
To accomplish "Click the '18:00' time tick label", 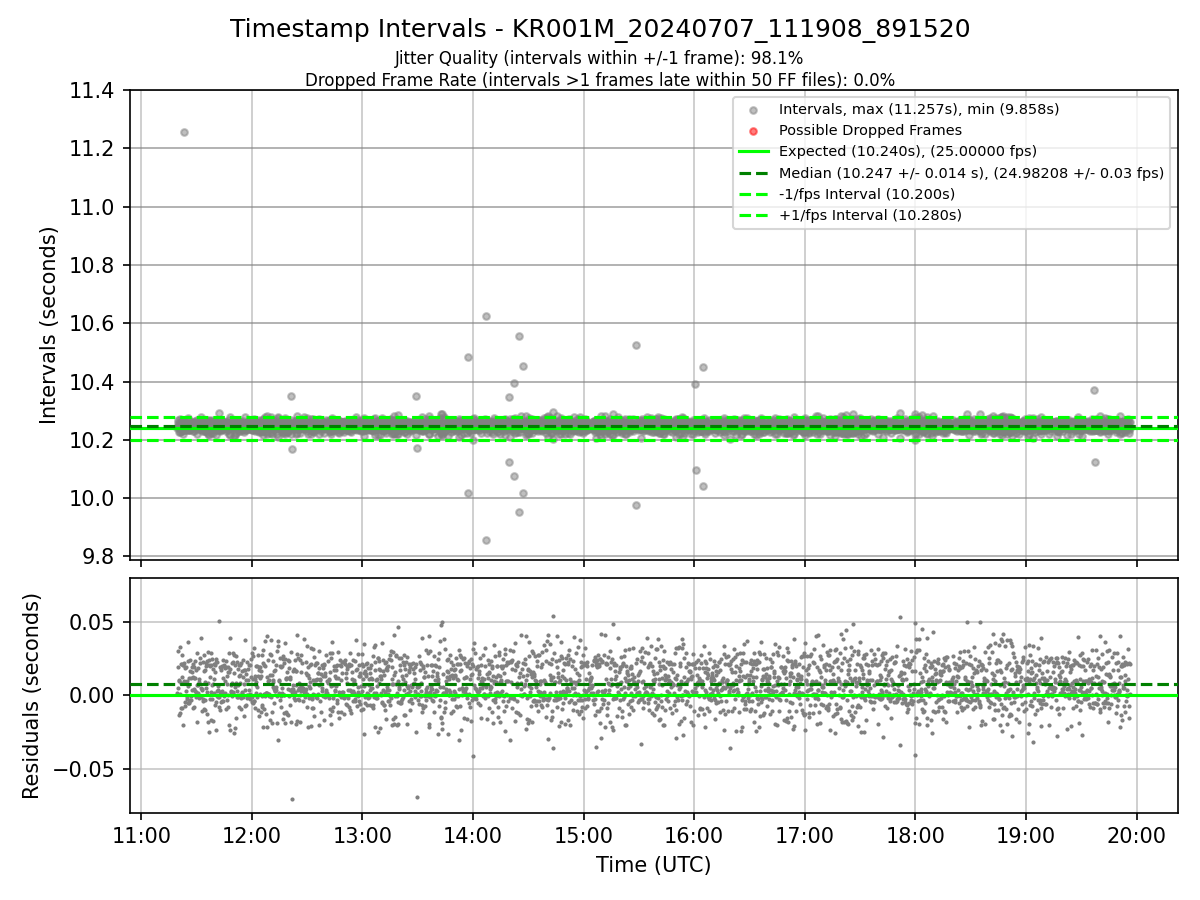I will pyautogui.click(x=915, y=835).
